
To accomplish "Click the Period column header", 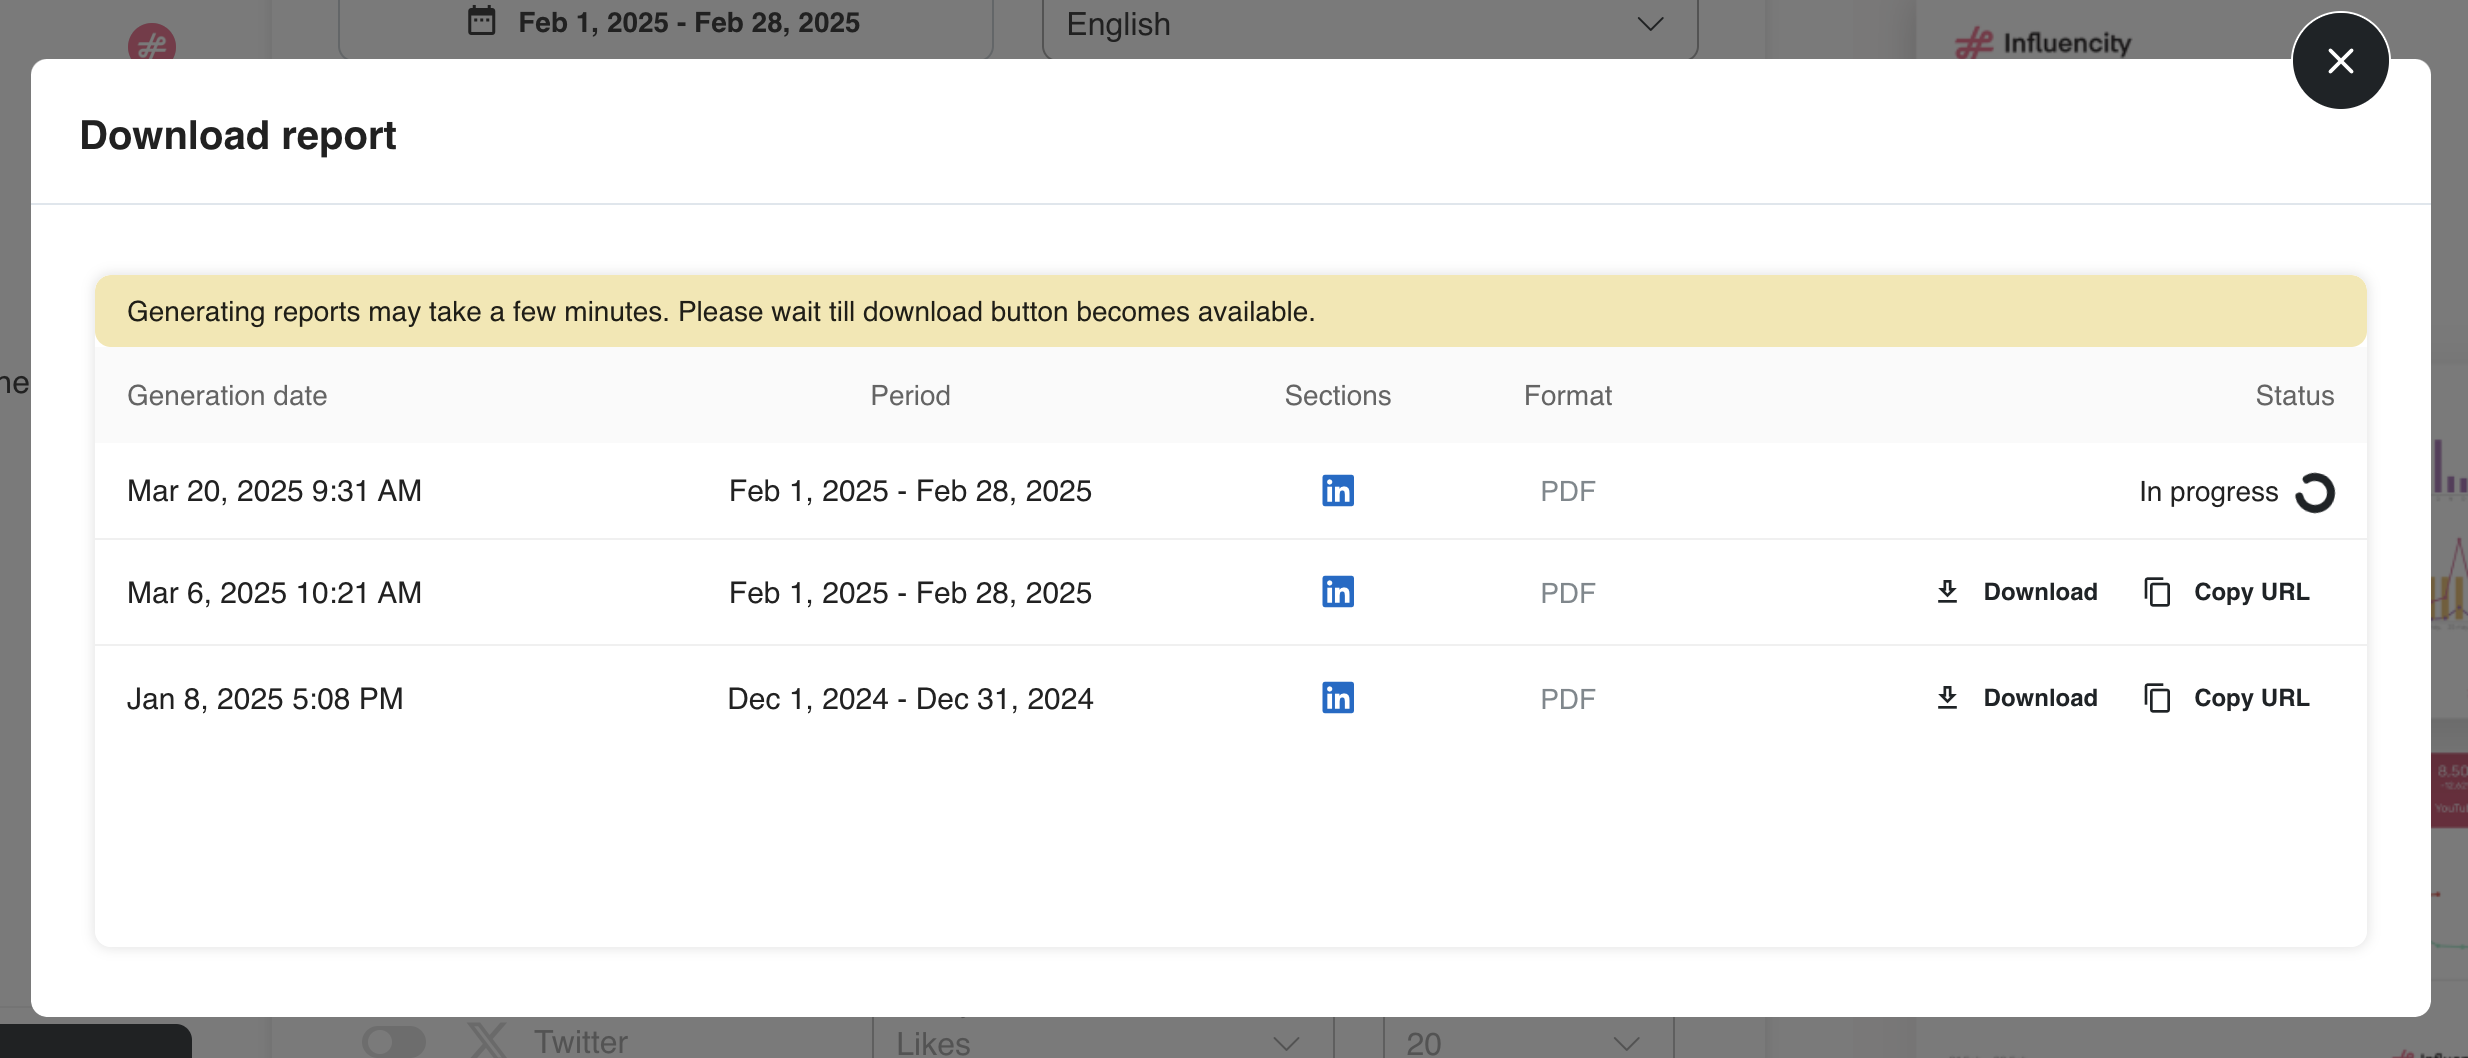I will 910,396.
